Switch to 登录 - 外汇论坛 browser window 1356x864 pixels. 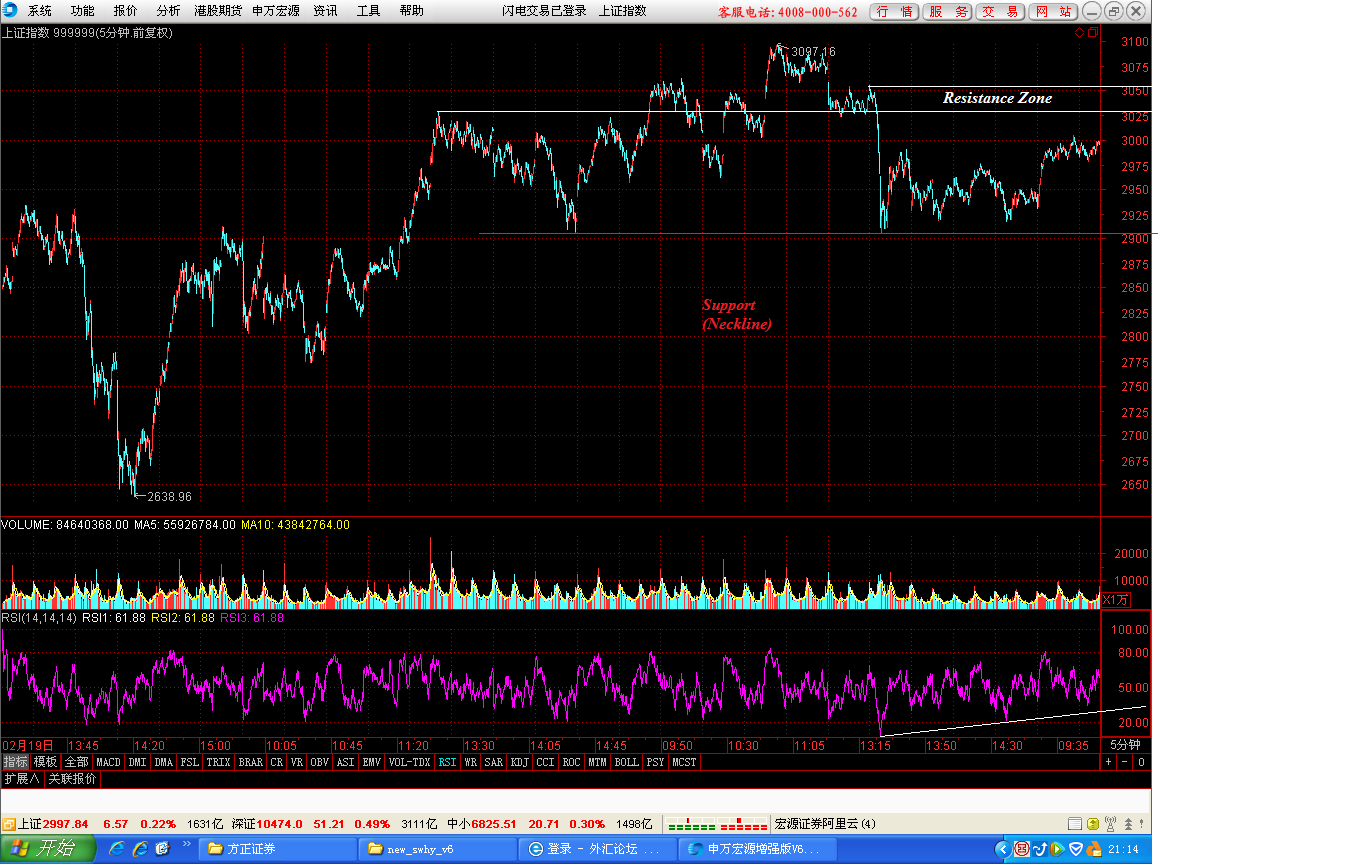(597, 849)
